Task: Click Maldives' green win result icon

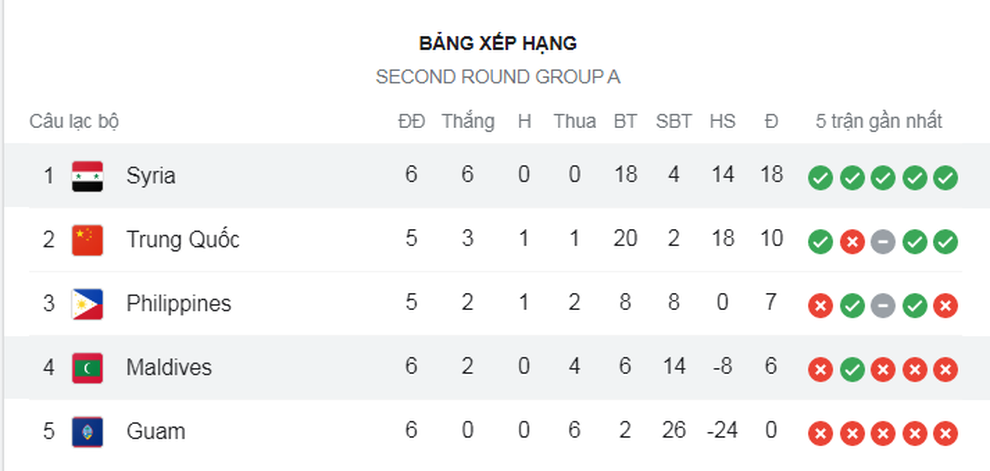Action: click(x=852, y=370)
